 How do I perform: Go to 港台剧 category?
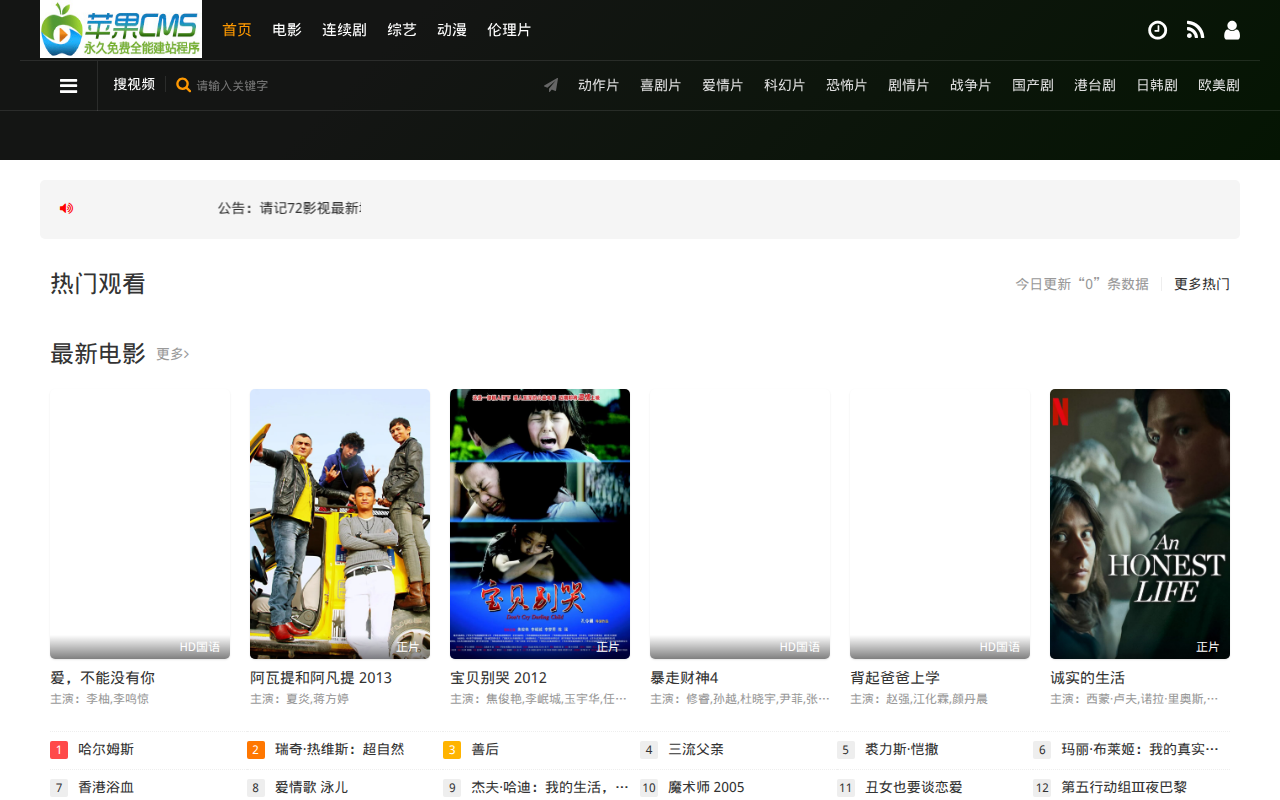(x=1095, y=85)
